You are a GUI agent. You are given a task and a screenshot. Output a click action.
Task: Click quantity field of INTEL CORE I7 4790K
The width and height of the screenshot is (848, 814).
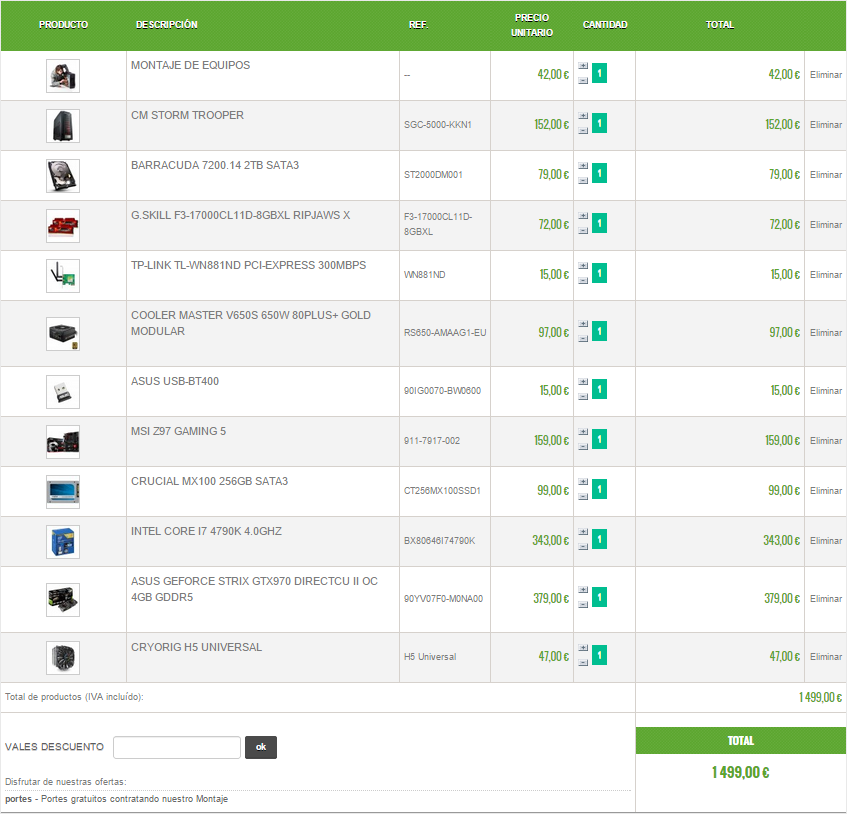(x=599, y=539)
